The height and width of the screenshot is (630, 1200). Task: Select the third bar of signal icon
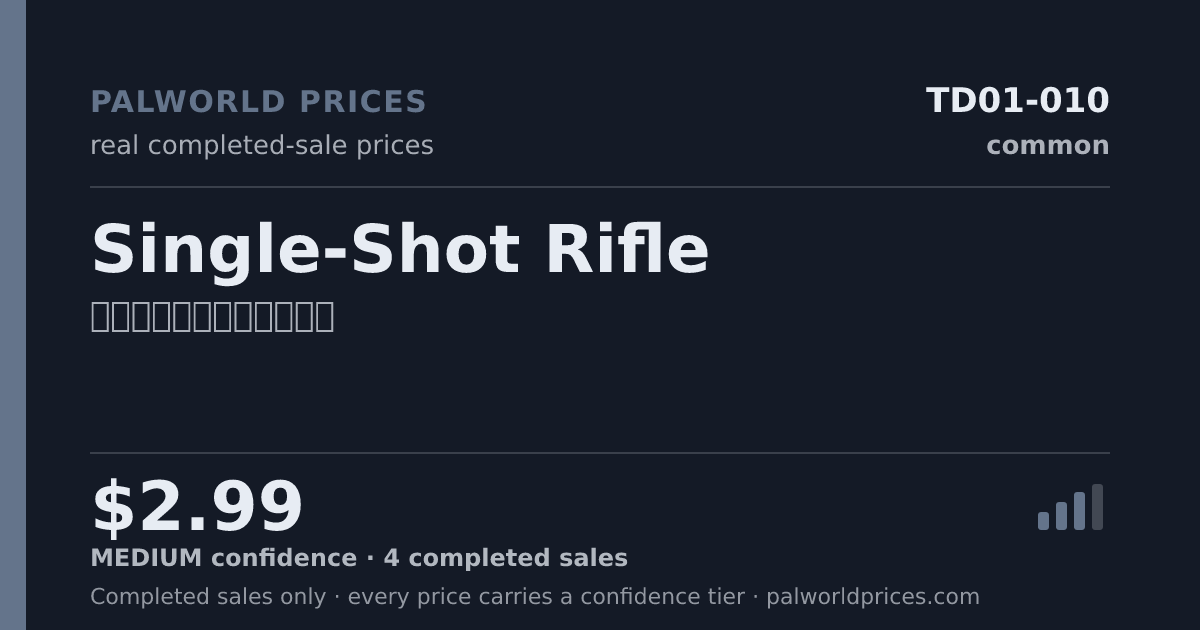1079,511
